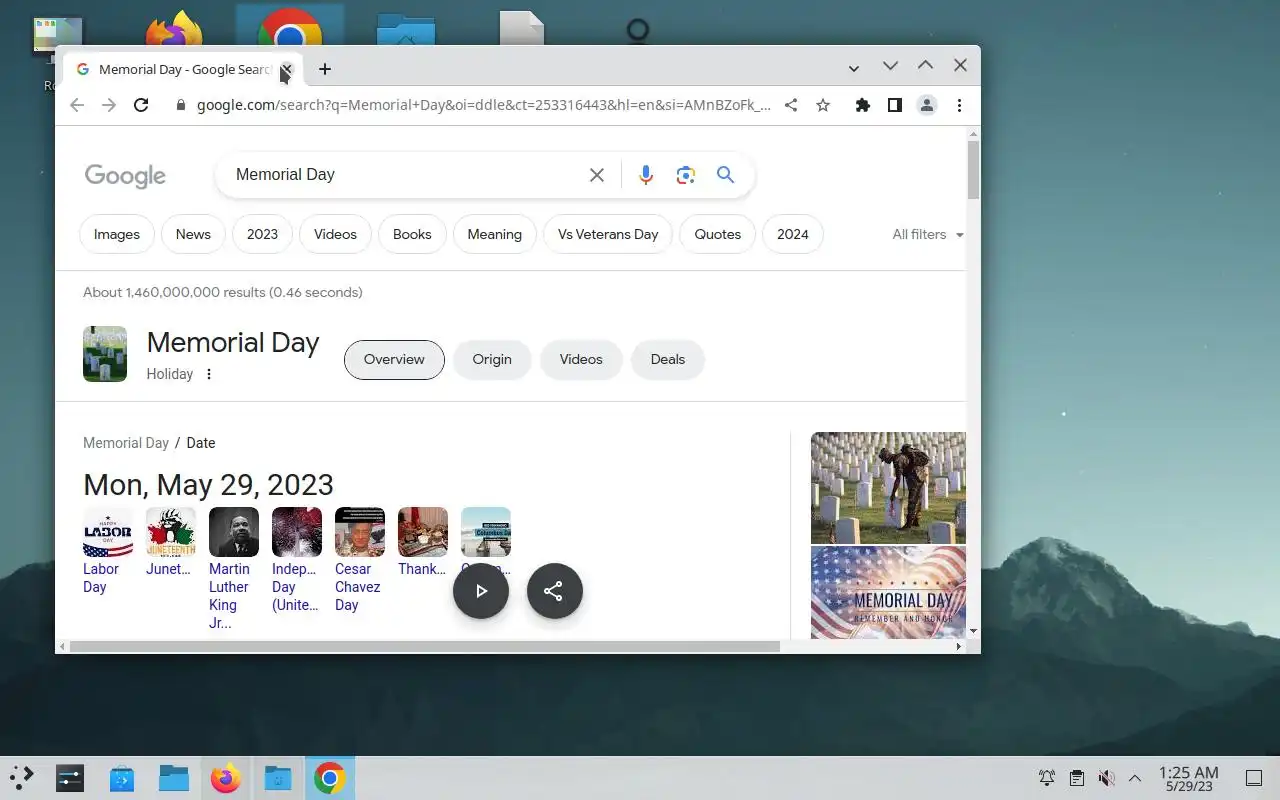The height and width of the screenshot is (800, 1280).
Task: Start a voice search with the microphone
Action: coord(646,175)
